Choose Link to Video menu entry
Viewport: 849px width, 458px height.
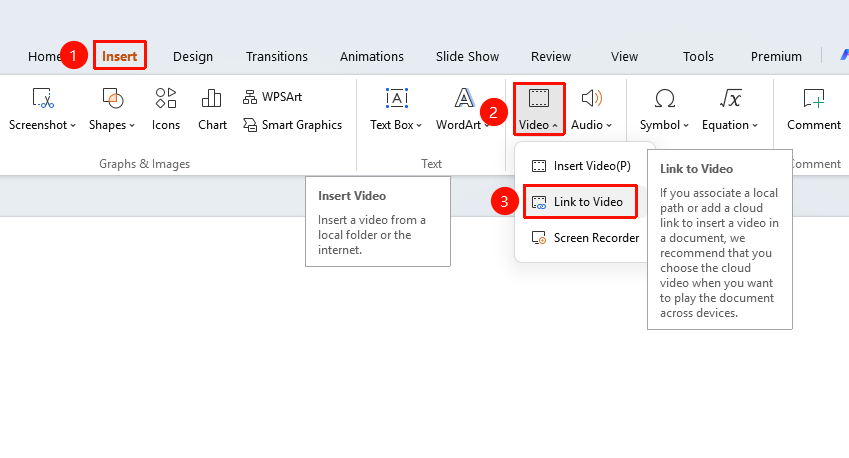coord(580,202)
